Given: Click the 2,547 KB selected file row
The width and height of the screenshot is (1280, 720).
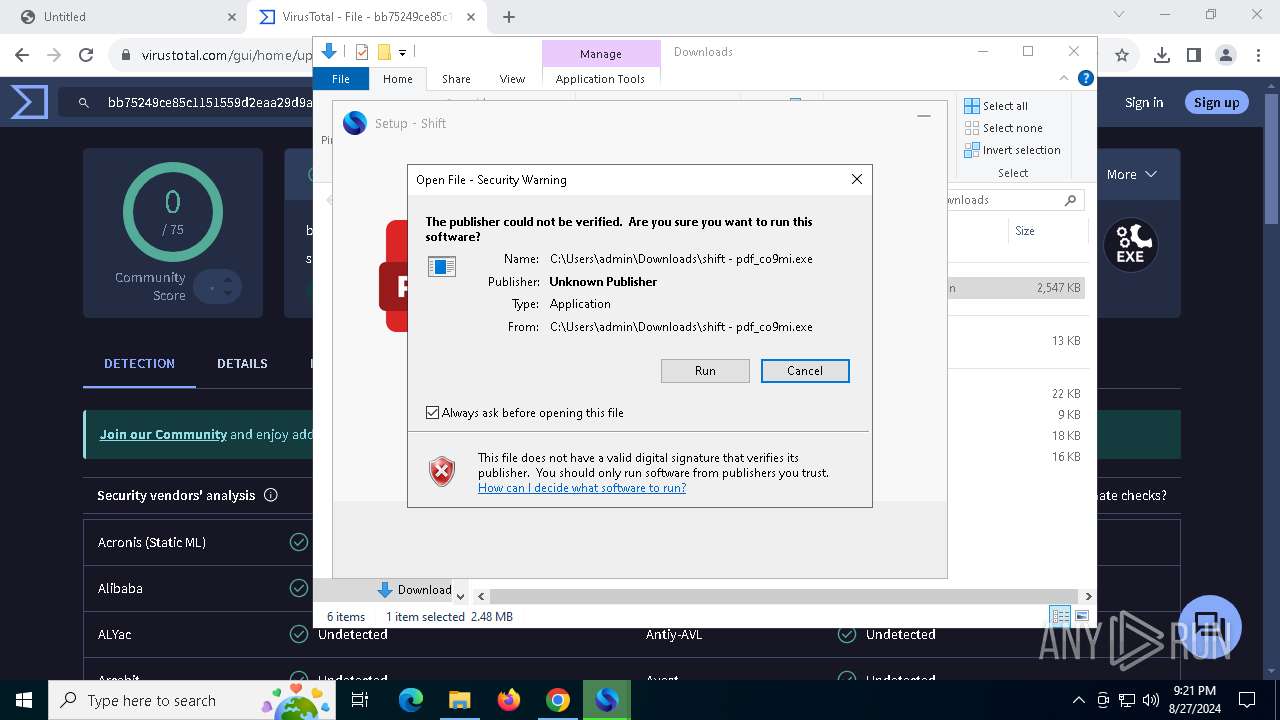Looking at the screenshot, I should coord(1015,288).
